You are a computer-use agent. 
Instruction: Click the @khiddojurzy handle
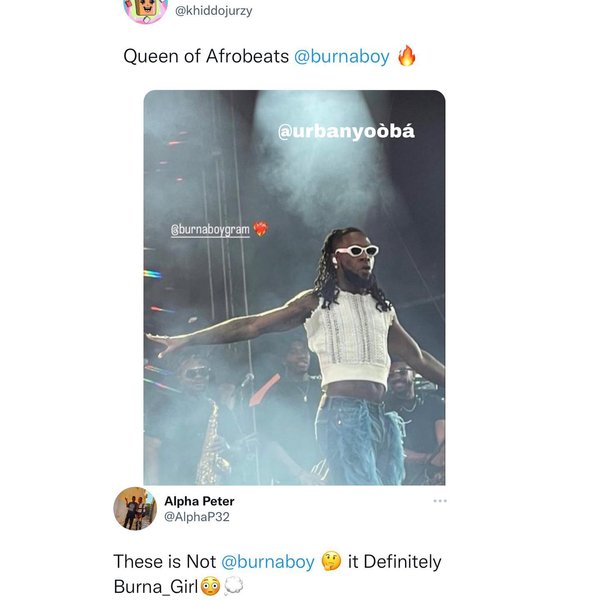tap(214, 10)
